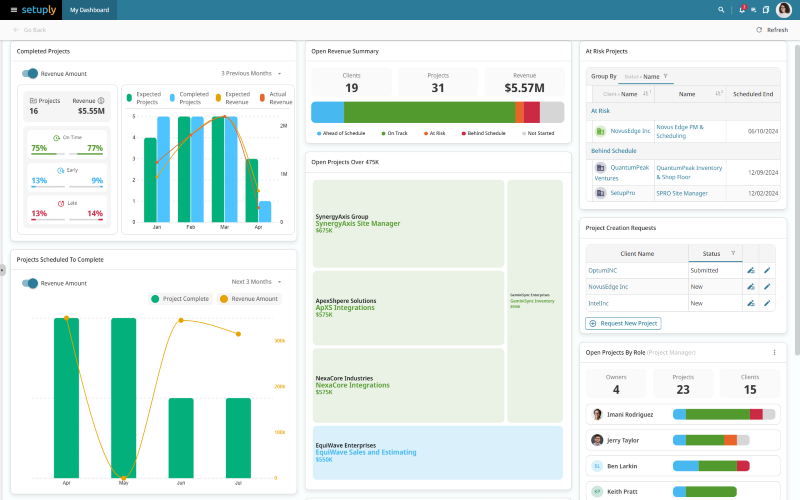Open the Group By Status Name selector

pyautogui.click(x=645, y=77)
